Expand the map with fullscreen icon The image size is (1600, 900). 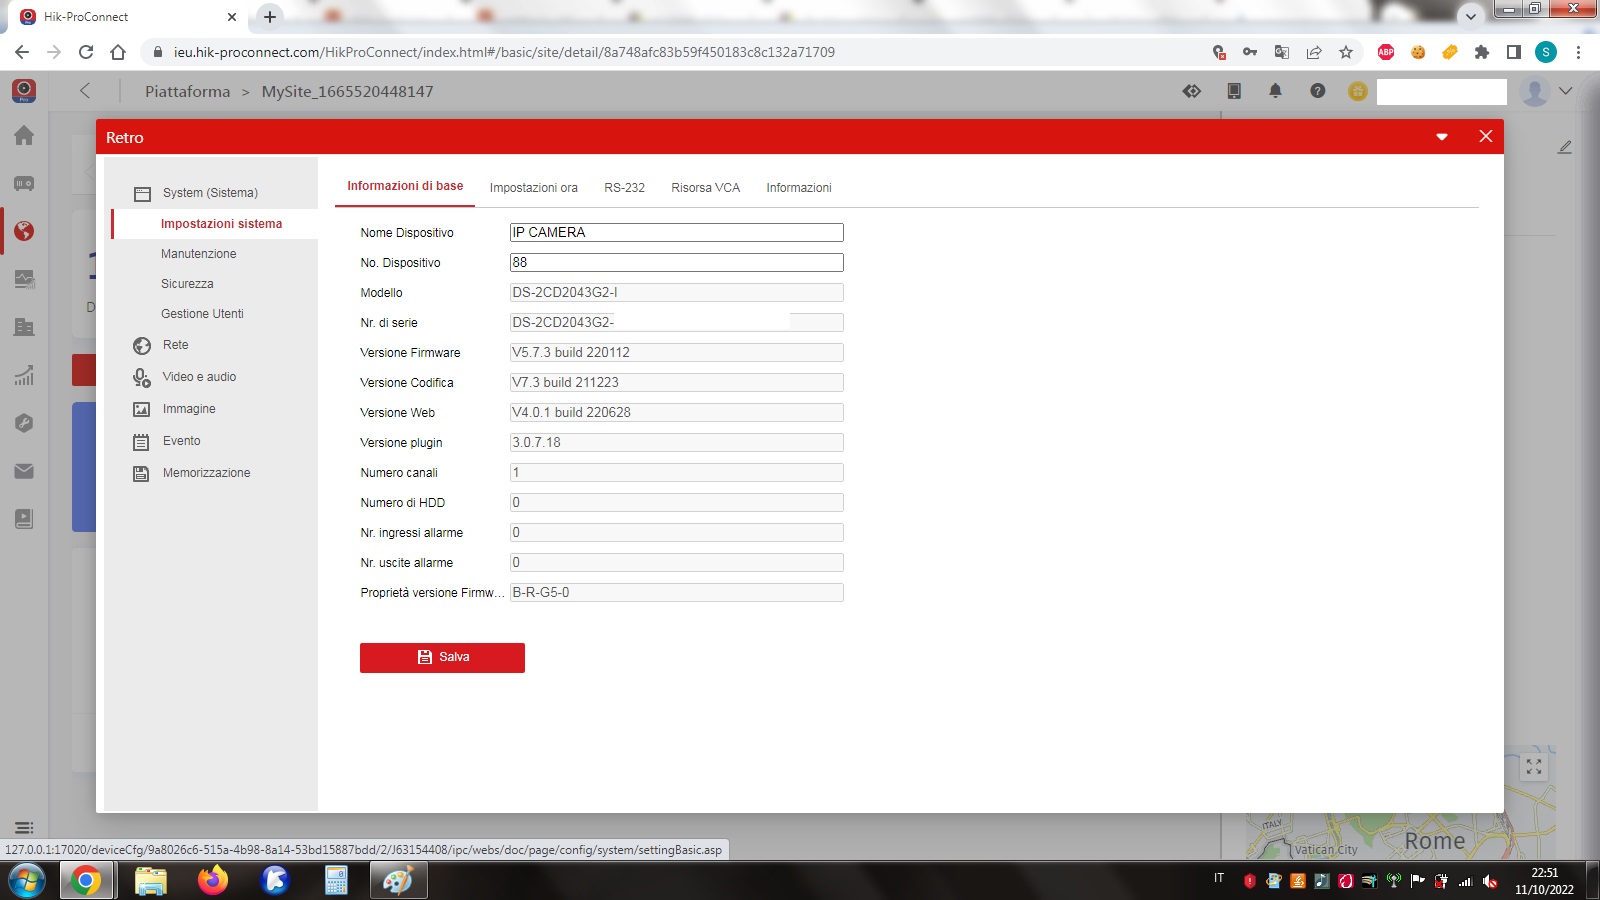point(1533,767)
